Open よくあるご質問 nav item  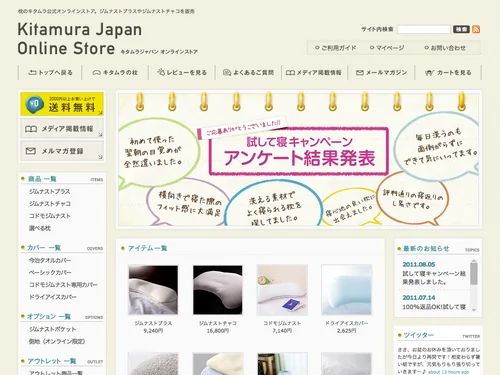pyautogui.click(x=248, y=72)
